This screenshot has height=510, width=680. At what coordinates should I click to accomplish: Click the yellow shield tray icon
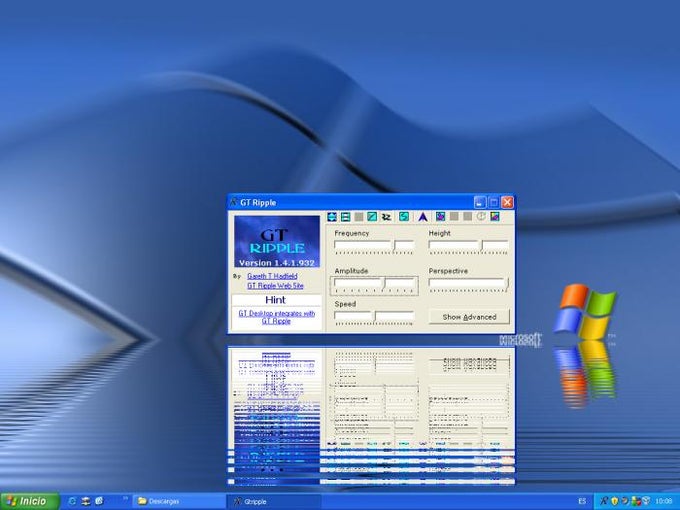click(x=614, y=501)
